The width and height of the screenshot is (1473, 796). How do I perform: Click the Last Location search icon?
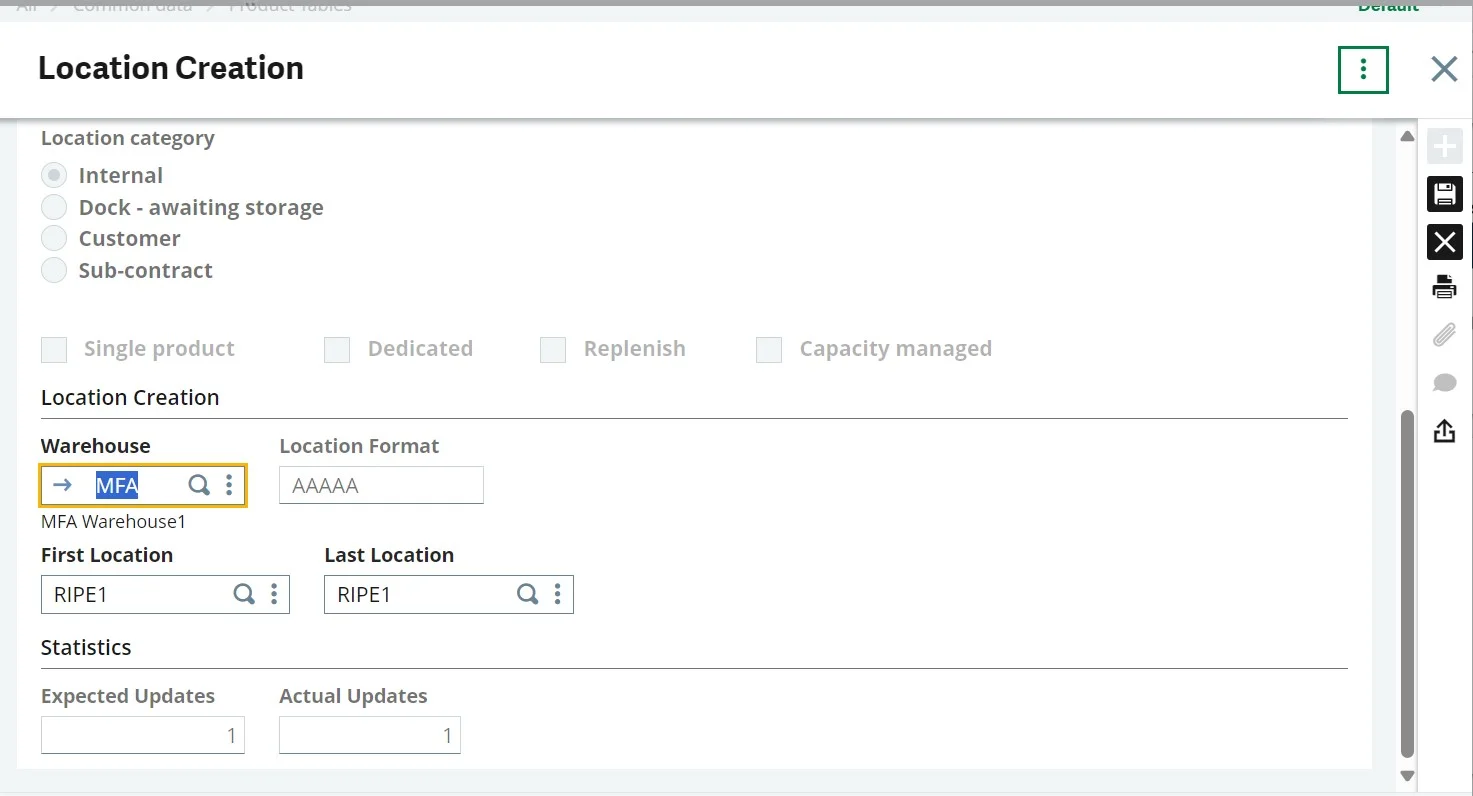pyautogui.click(x=527, y=594)
